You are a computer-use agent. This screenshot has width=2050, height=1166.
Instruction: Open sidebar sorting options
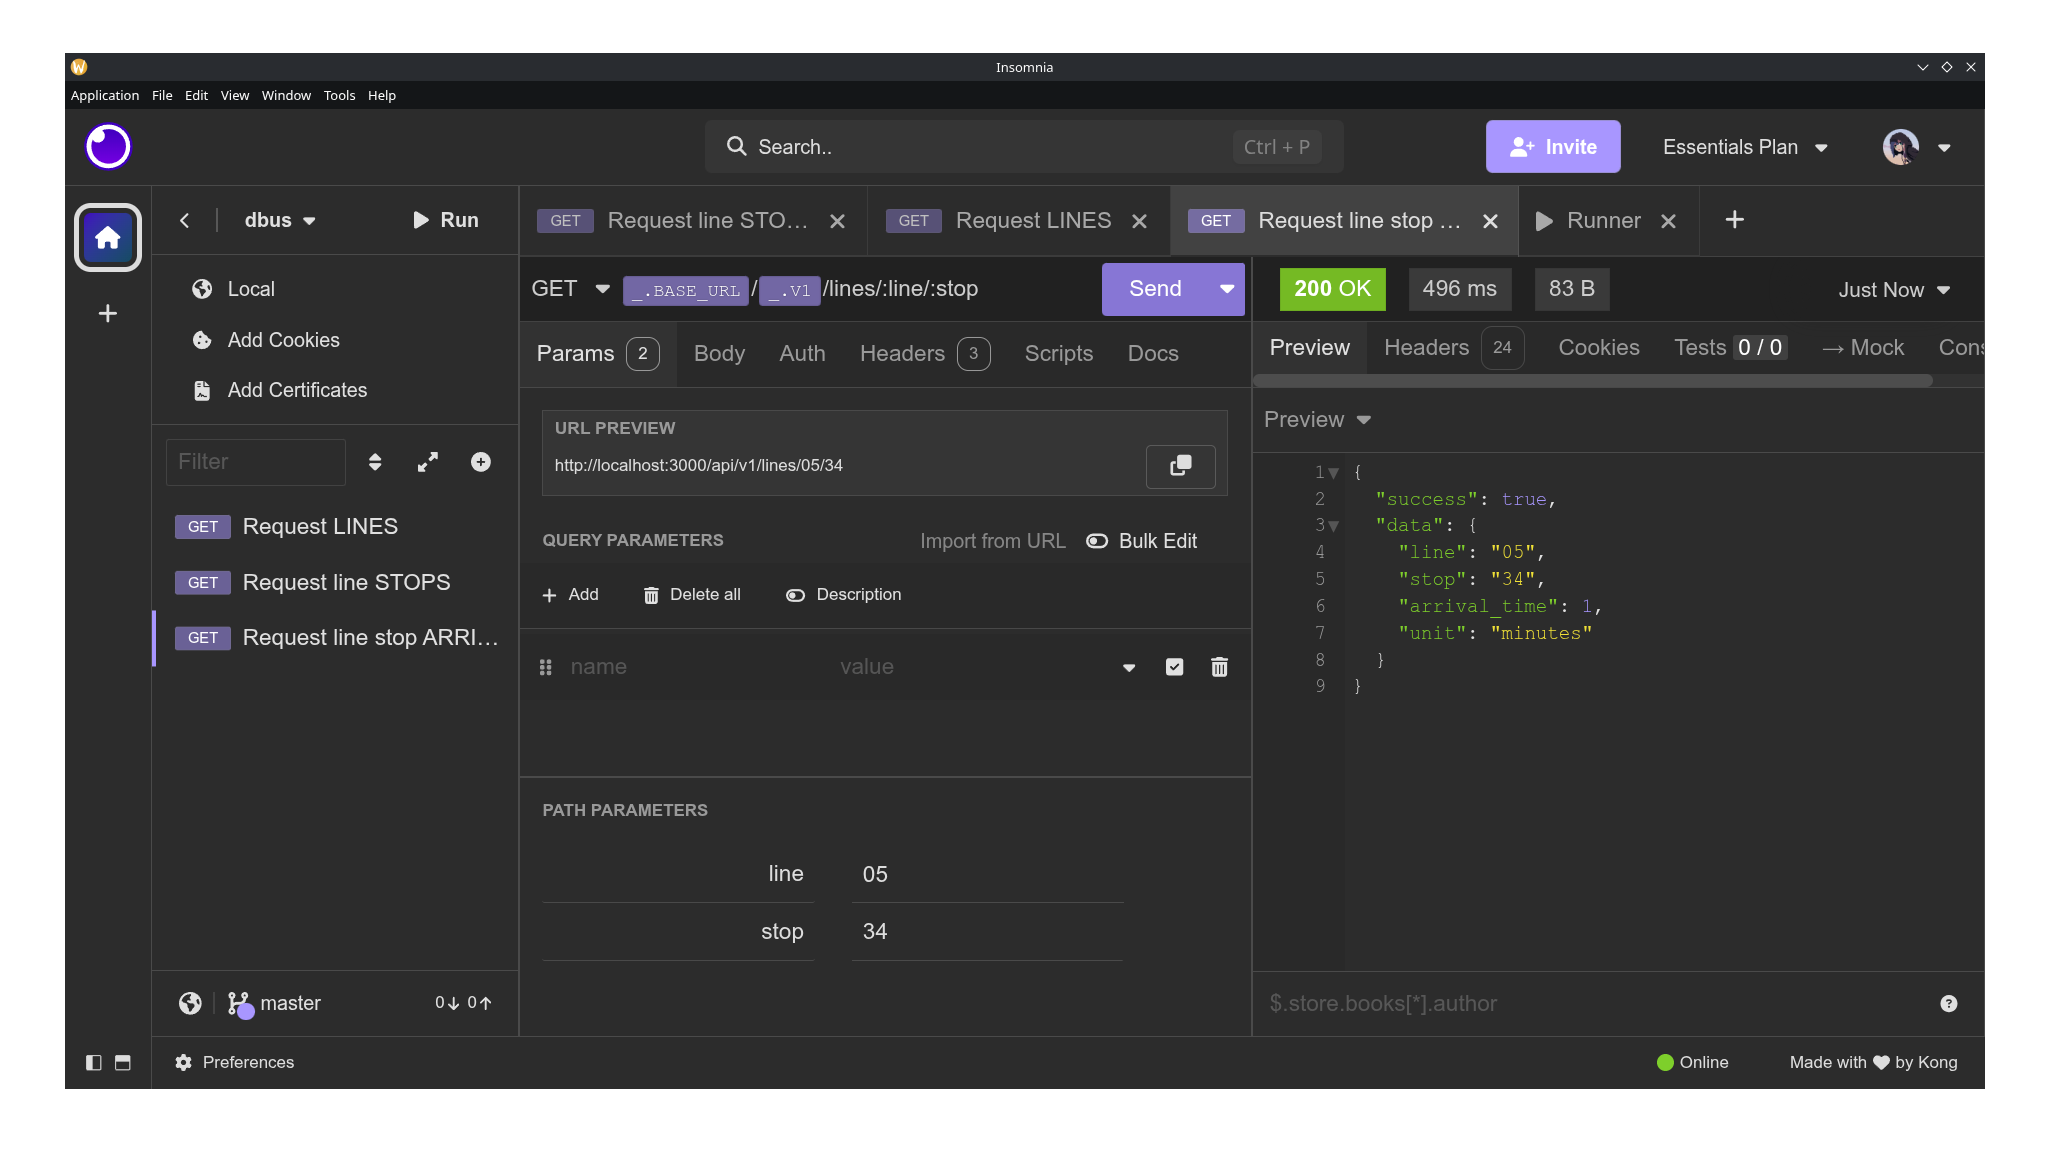pyautogui.click(x=374, y=461)
